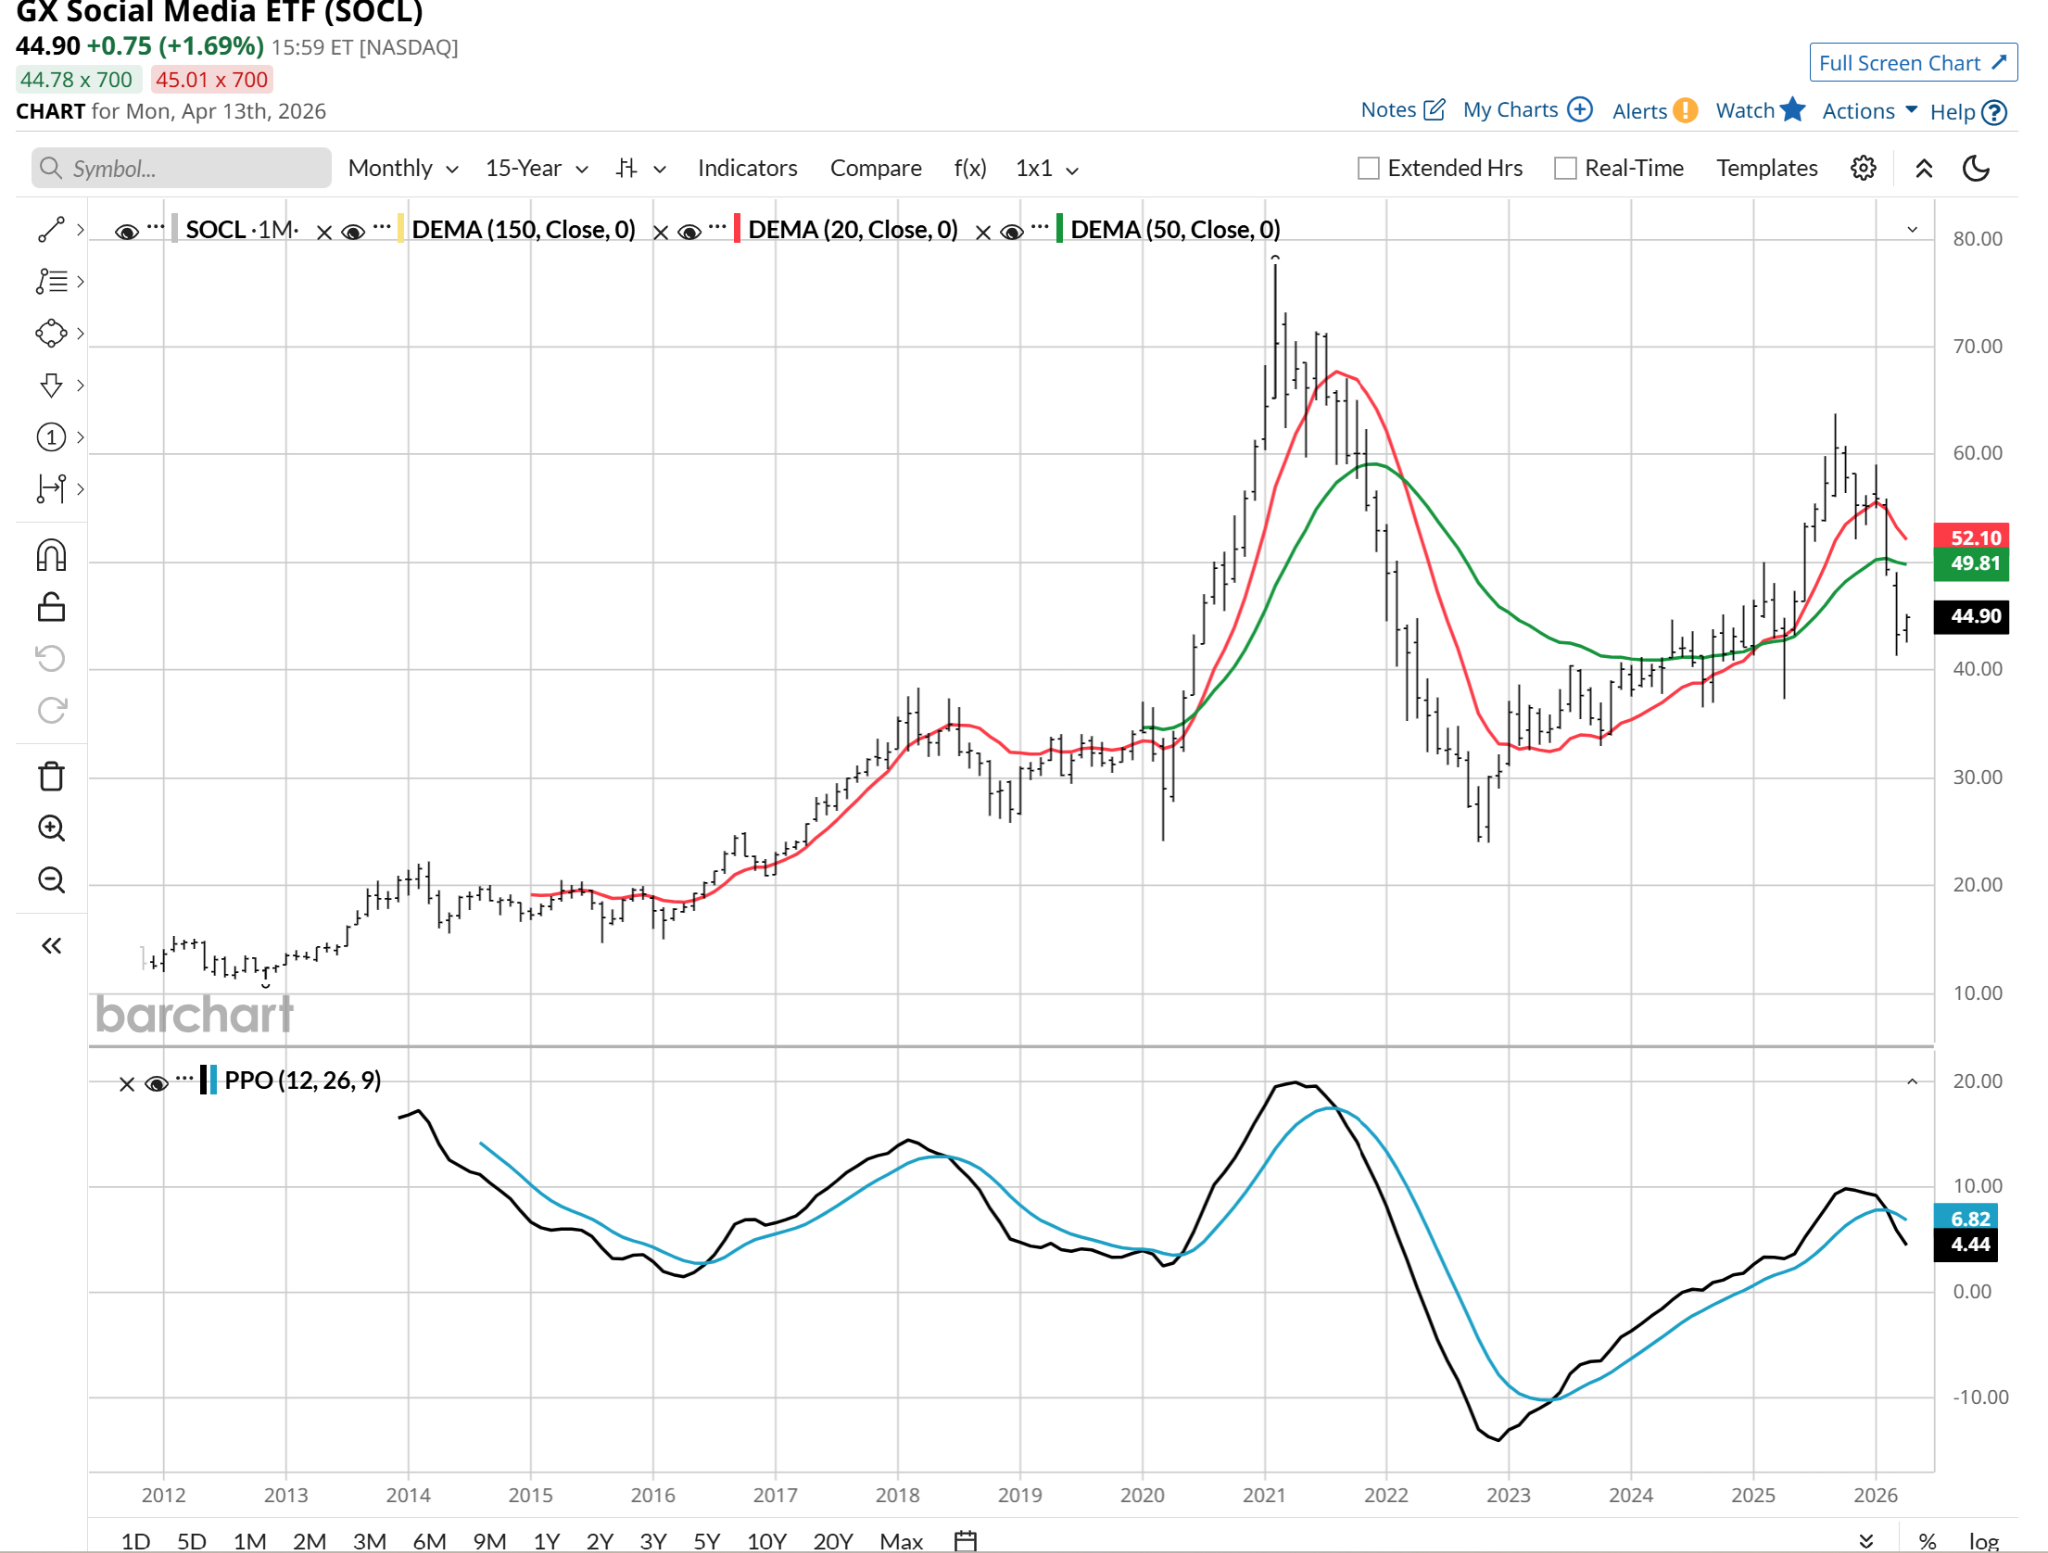Enable the Real-Time checkbox
This screenshot has height=1553, width=2048.
[1565, 168]
